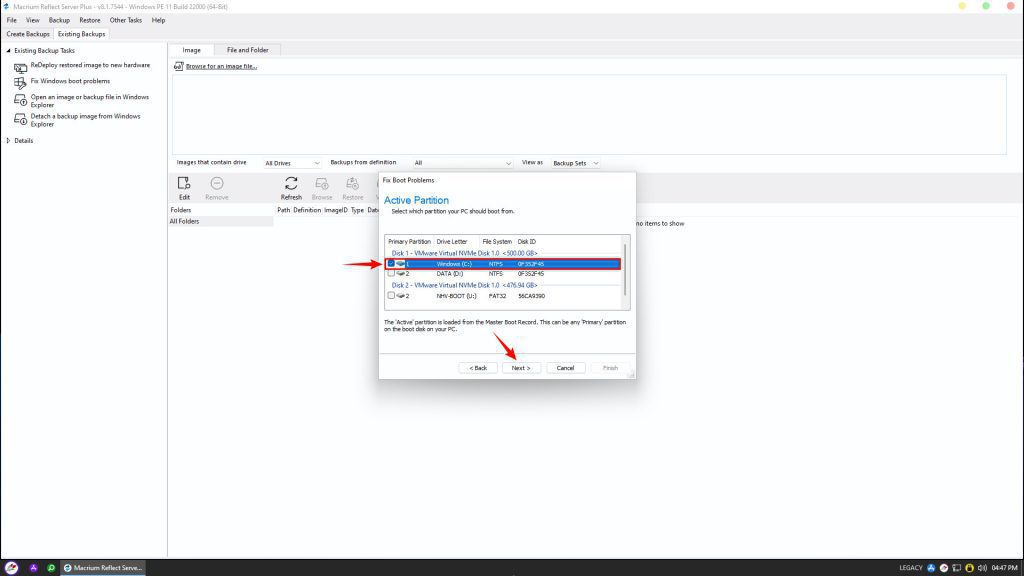Viewport: 1024px width, 576px height.
Task: Open the Help menu
Action: [158, 20]
